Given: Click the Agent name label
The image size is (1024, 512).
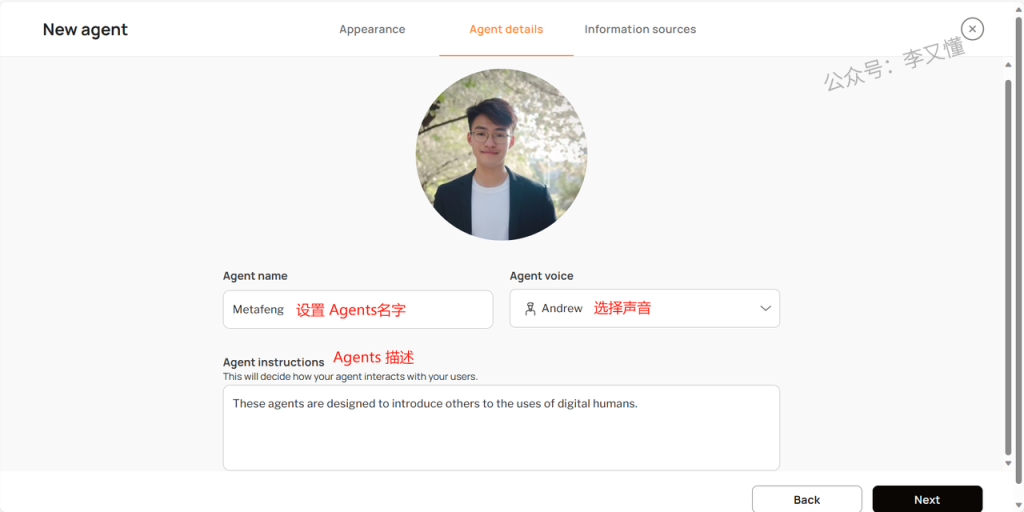Looking at the screenshot, I should pos(255,276).
